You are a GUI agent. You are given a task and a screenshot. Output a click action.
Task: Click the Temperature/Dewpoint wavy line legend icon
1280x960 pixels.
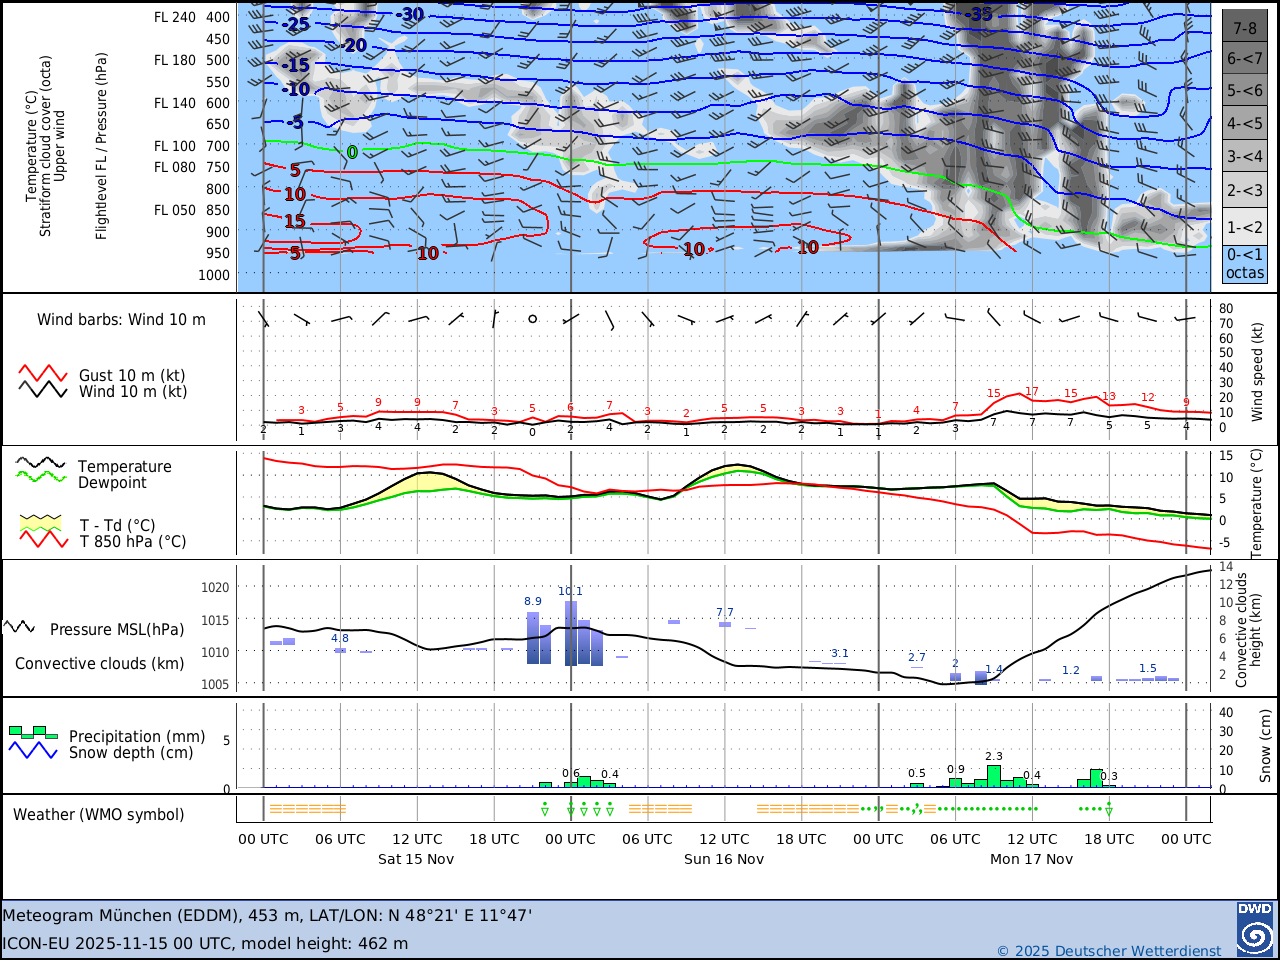click(41, 471)
